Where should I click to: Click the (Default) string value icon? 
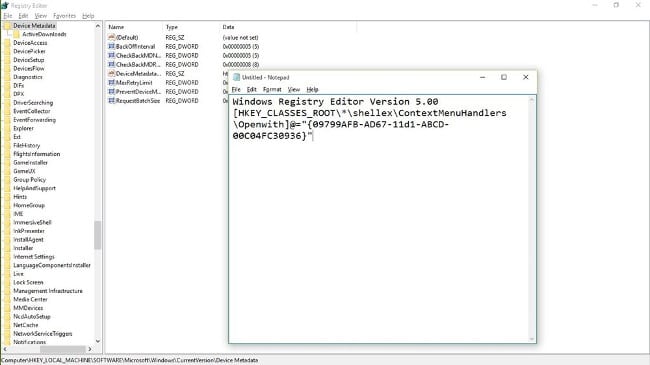click(111, 37)
